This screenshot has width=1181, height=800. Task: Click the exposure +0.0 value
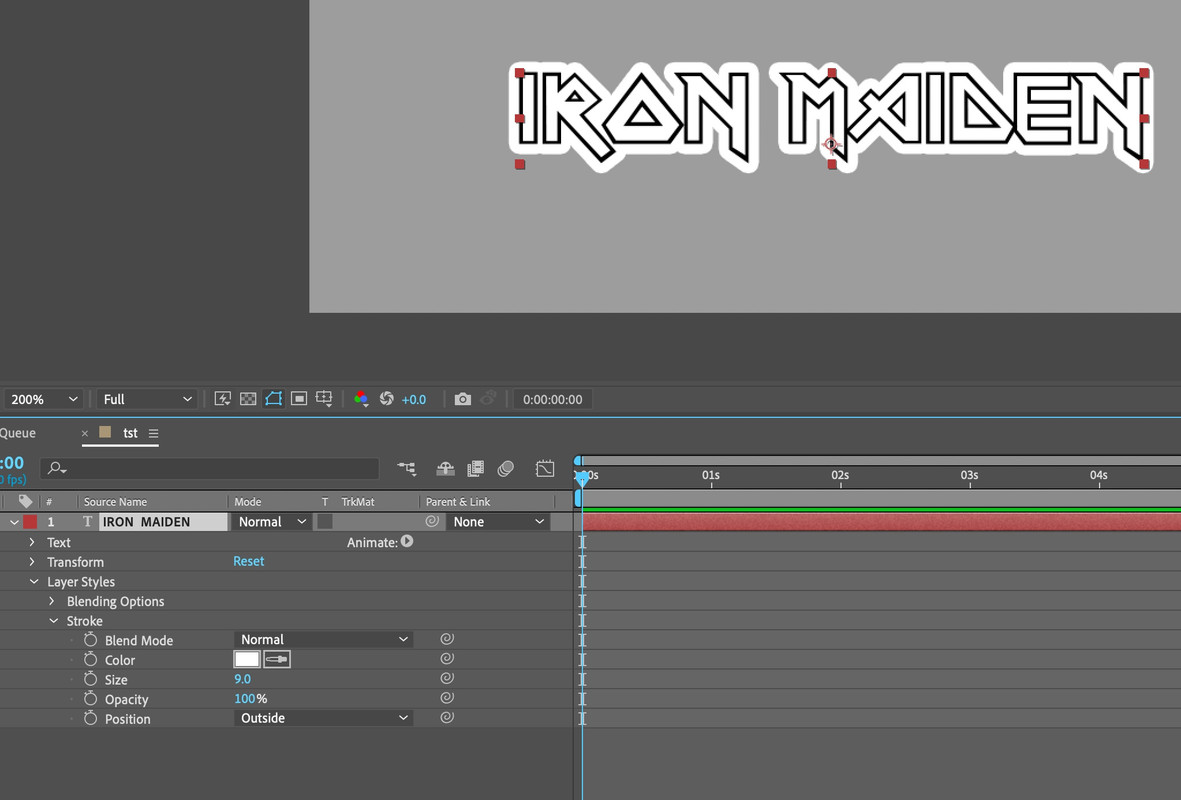414,399
